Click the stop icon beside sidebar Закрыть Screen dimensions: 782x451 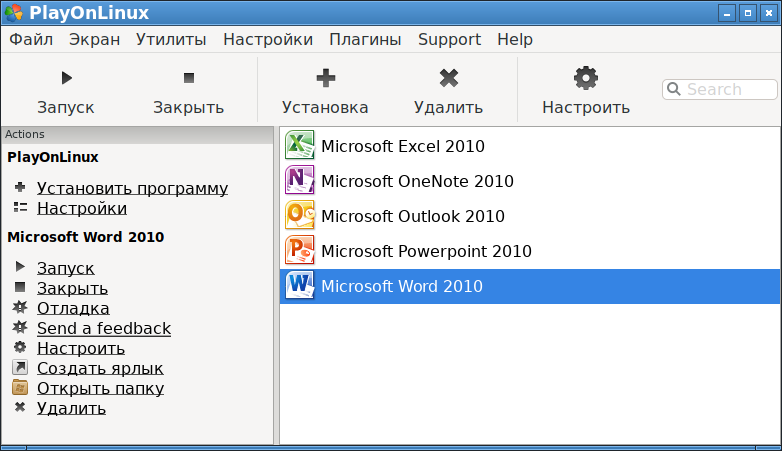20,287
